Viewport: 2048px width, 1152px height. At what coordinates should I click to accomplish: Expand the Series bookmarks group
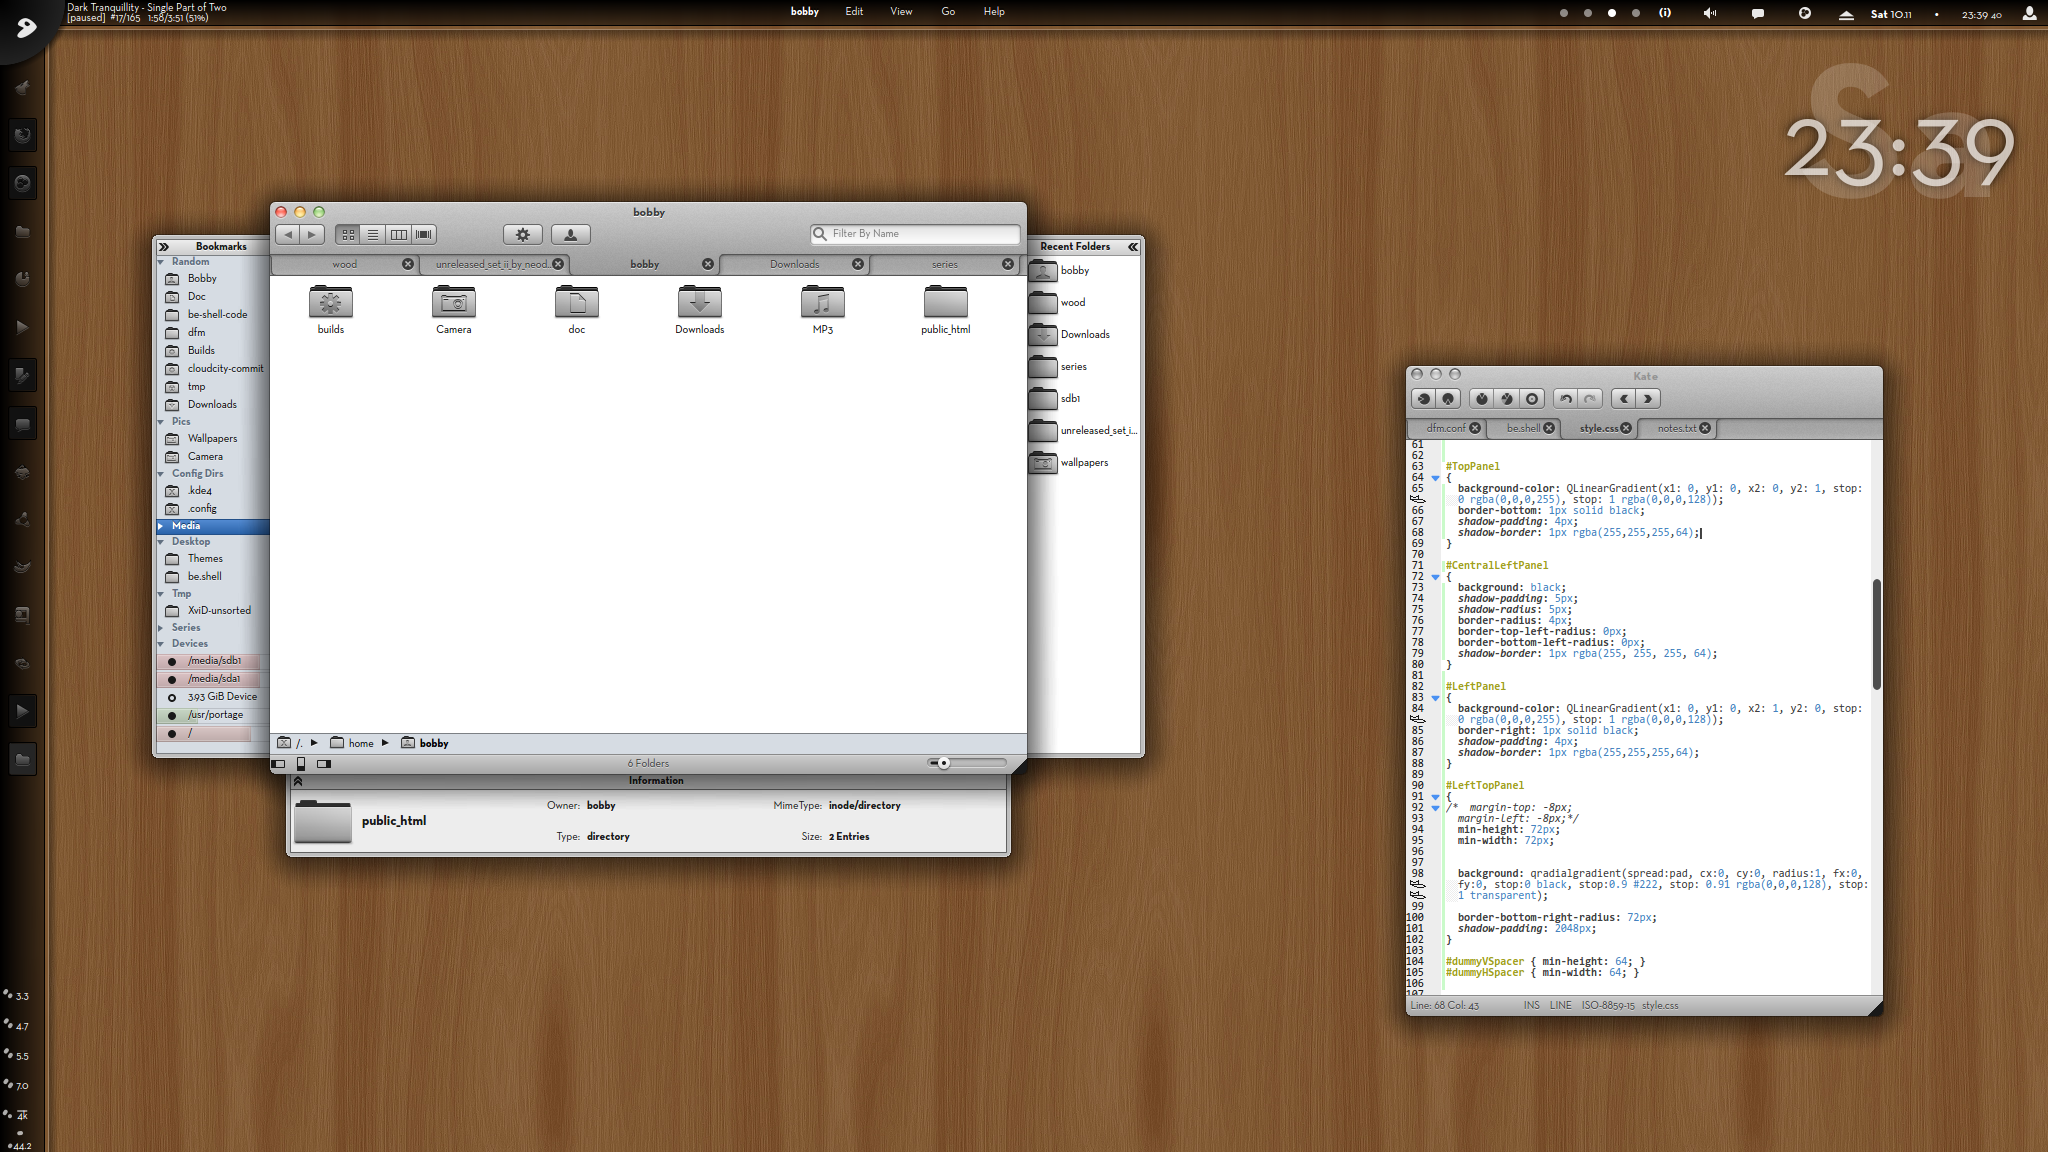[x=161, y=628]
